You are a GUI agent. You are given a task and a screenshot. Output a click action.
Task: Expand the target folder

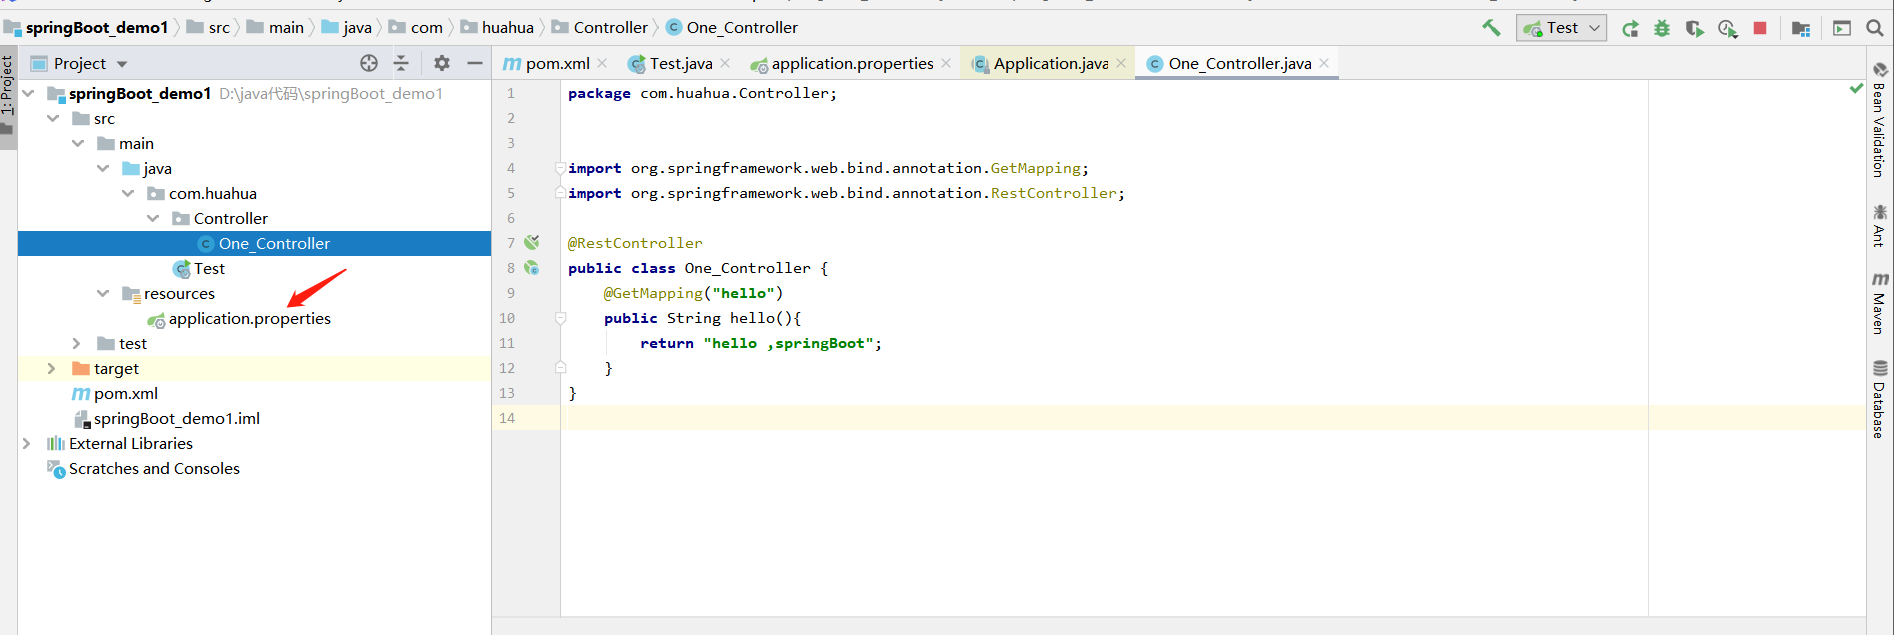coord(52,369)
